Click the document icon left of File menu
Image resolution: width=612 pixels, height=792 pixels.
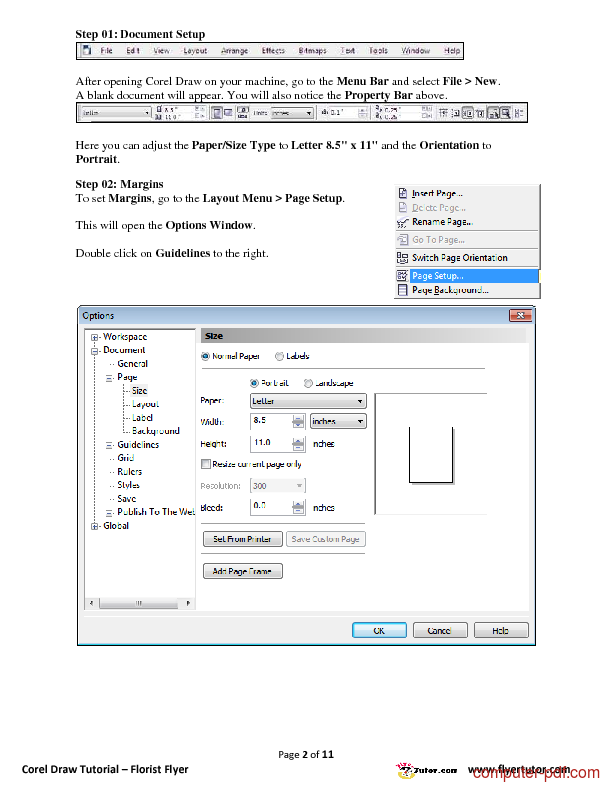87,51
